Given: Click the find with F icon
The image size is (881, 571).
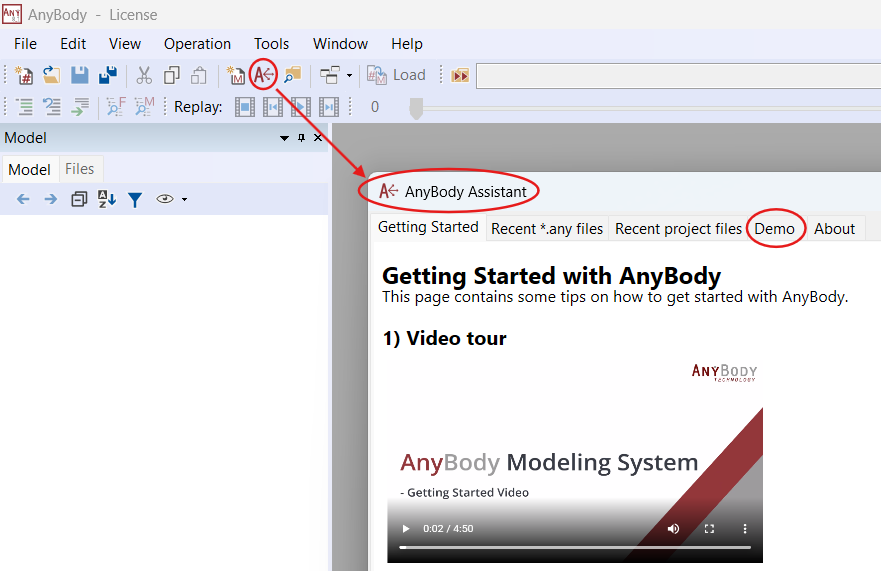Looking at the screenshot, I should click(116, 106).
